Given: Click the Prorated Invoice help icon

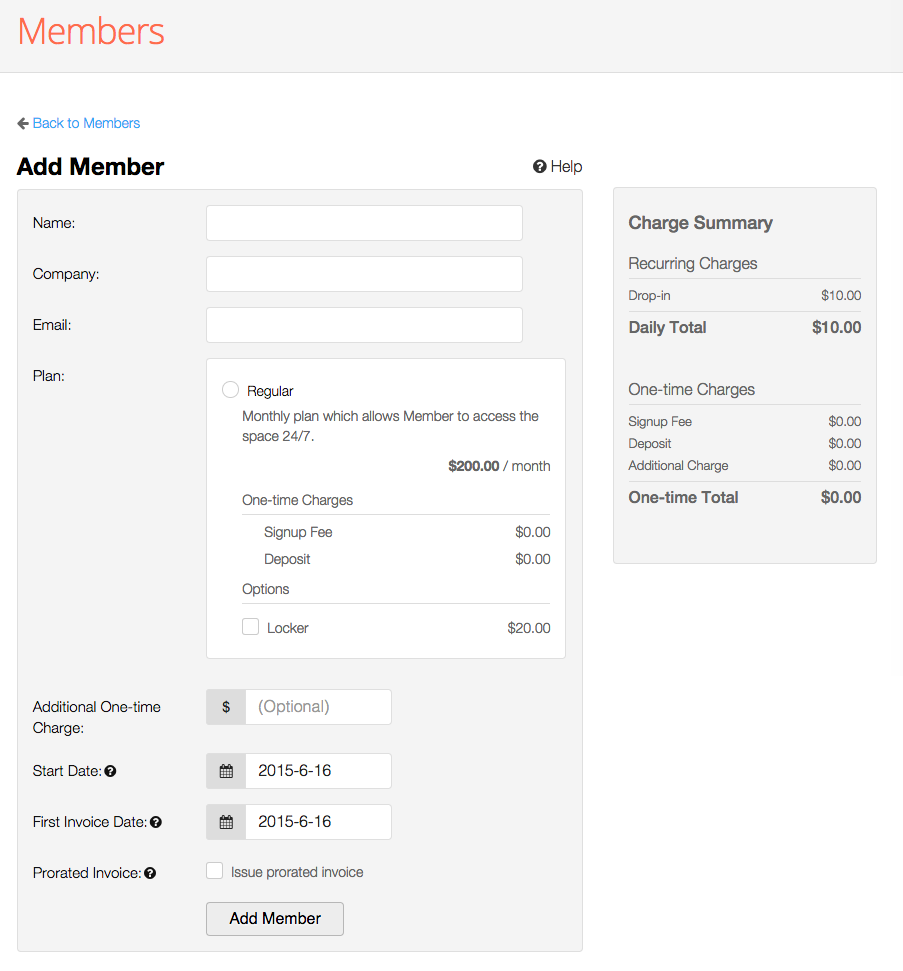Looking at the screenshot, I should 150,873.
